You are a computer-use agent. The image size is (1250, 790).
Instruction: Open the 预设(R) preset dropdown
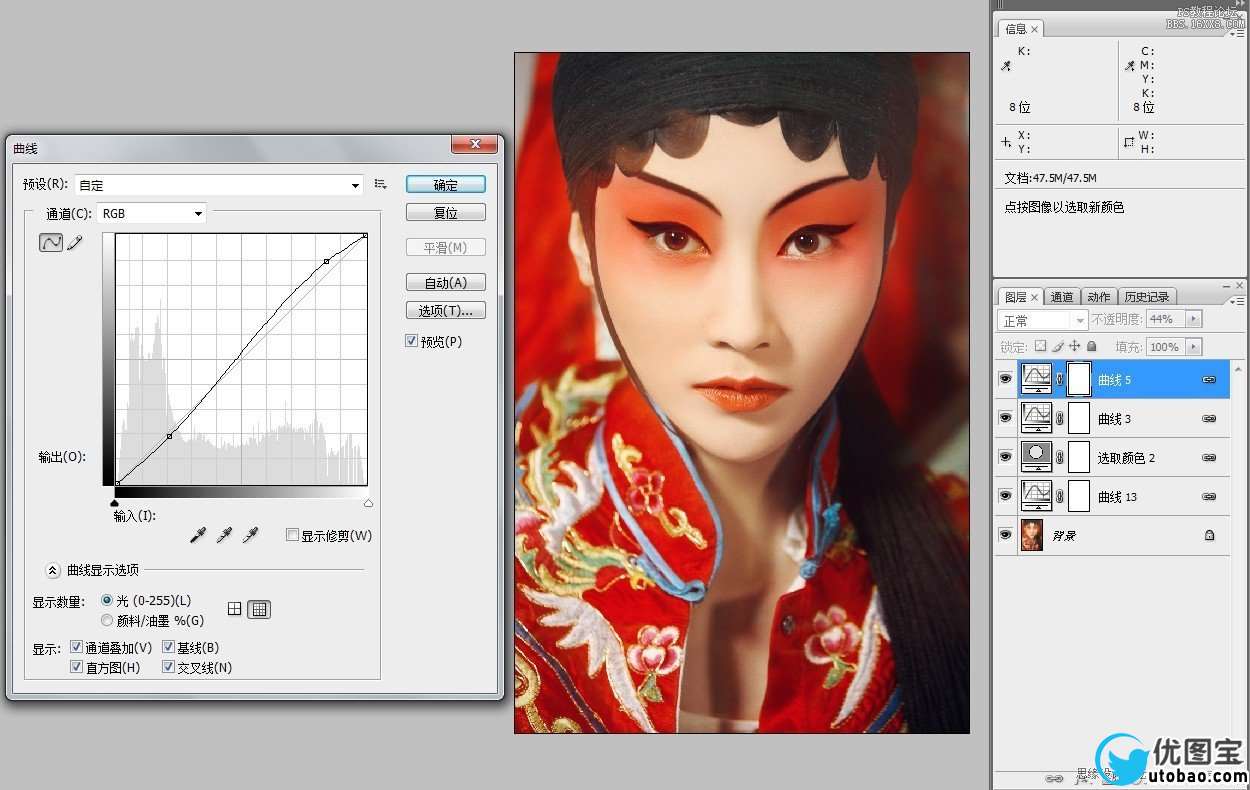219,185
